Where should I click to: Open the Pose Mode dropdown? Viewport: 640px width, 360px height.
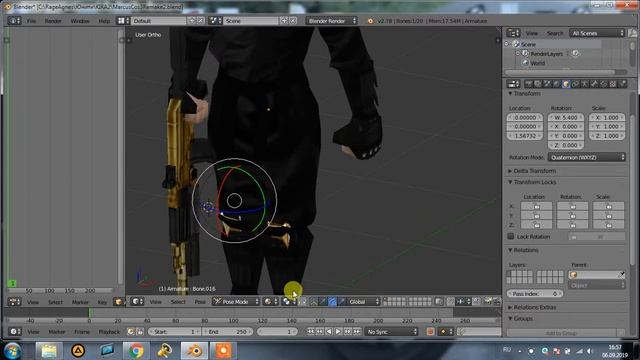click(236, 302)
